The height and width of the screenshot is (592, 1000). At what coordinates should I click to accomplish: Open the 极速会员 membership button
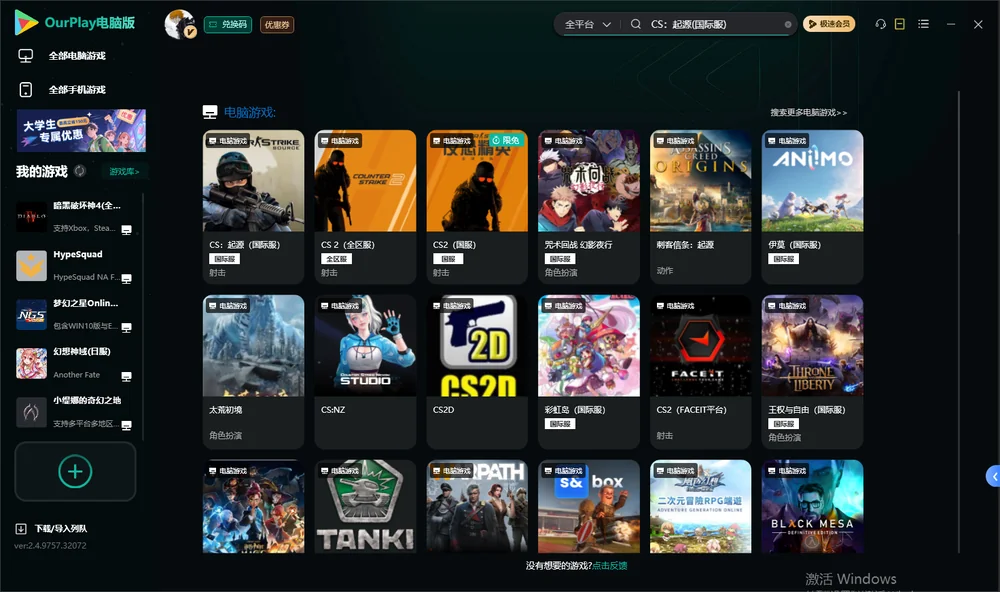click(829, 24)
